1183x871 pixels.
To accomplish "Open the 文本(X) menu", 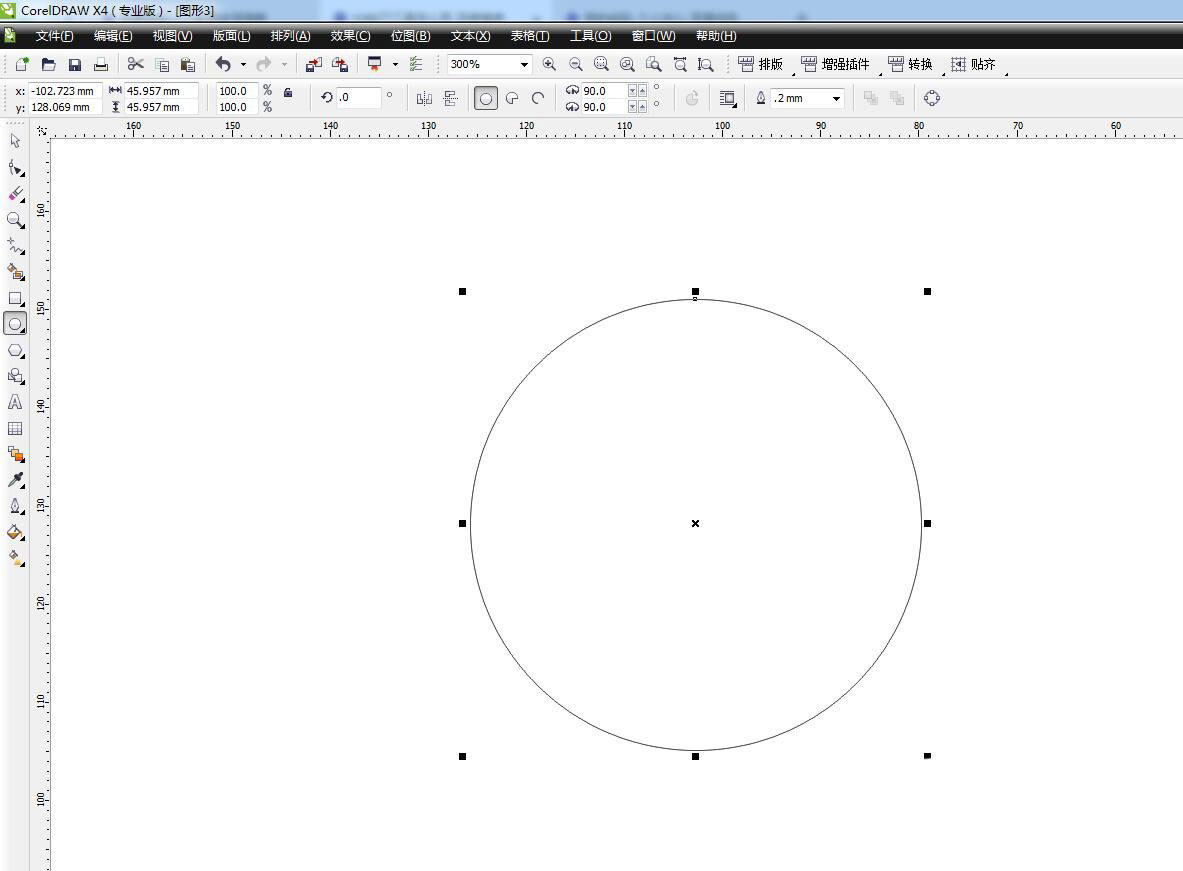I will point(470,36).
